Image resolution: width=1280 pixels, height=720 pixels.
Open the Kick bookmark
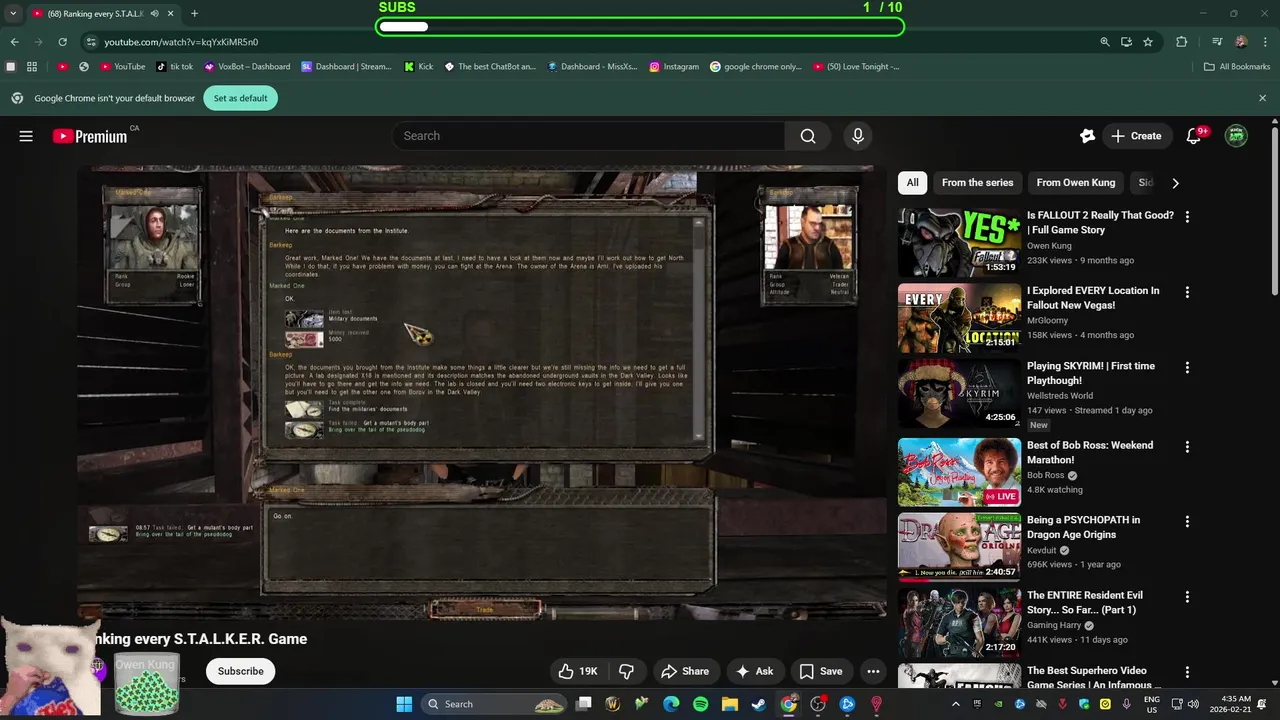[419, 67]
